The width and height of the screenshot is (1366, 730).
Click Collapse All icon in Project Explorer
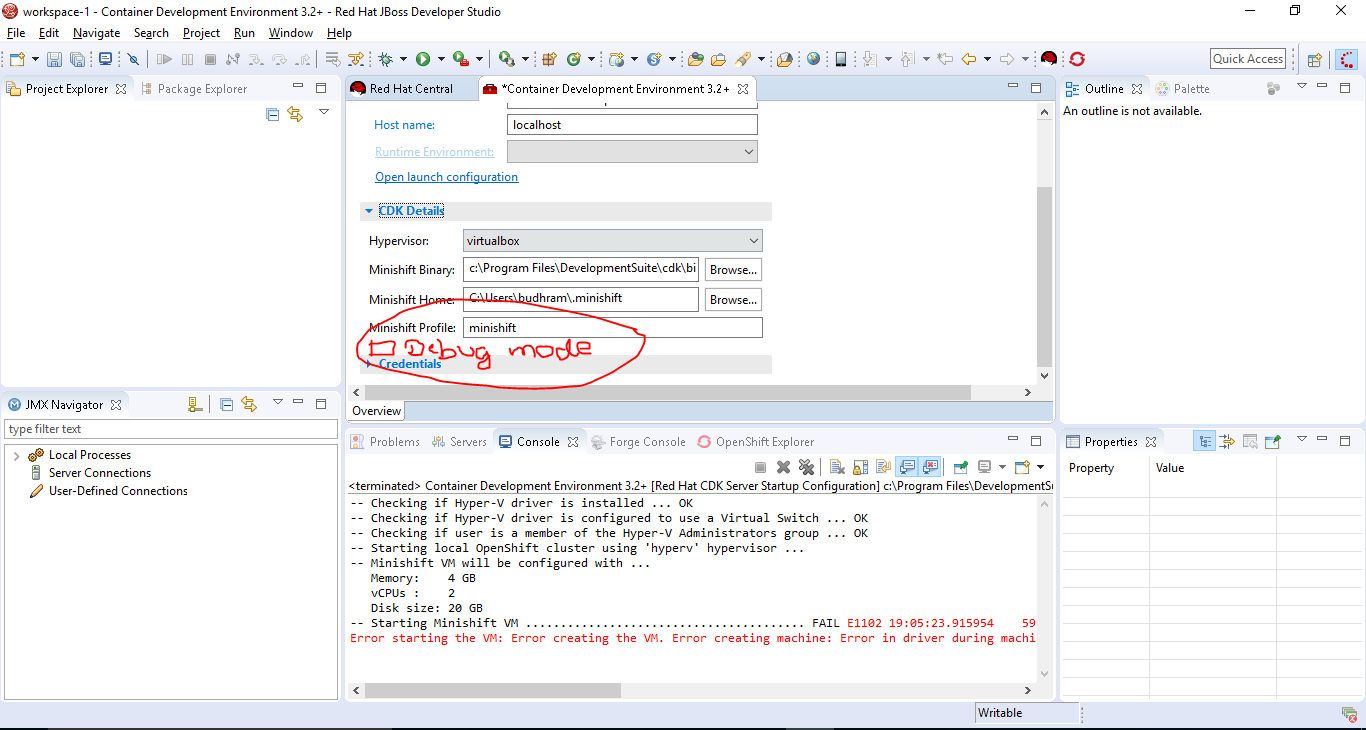click(273, 114)
